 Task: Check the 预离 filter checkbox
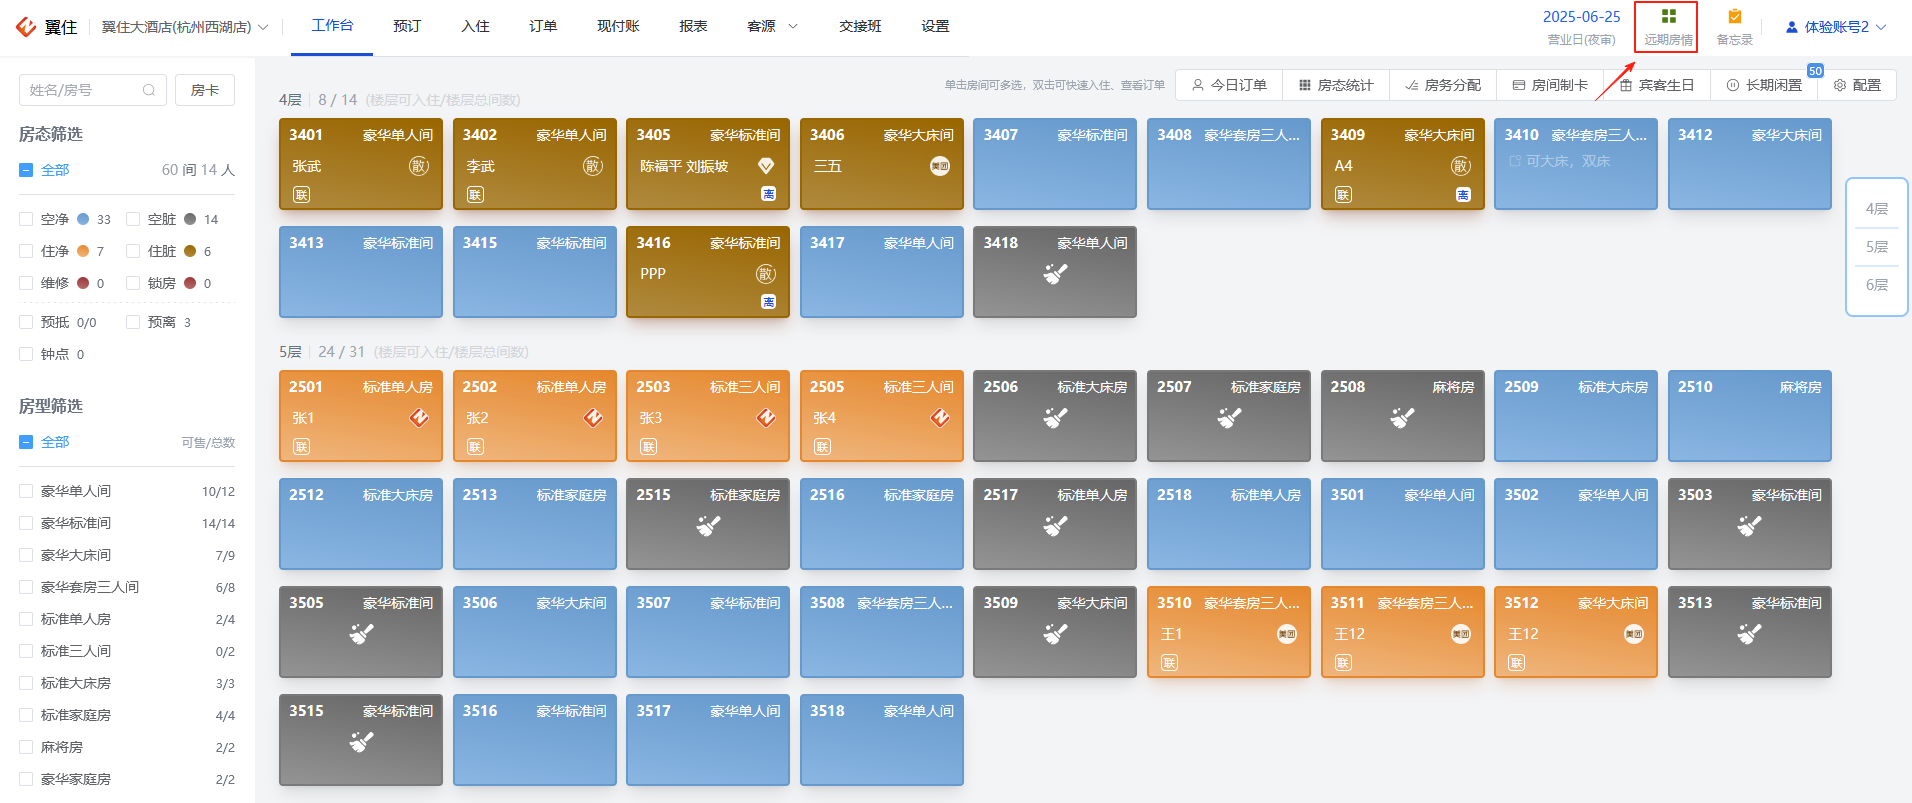[x=133, y=322]
